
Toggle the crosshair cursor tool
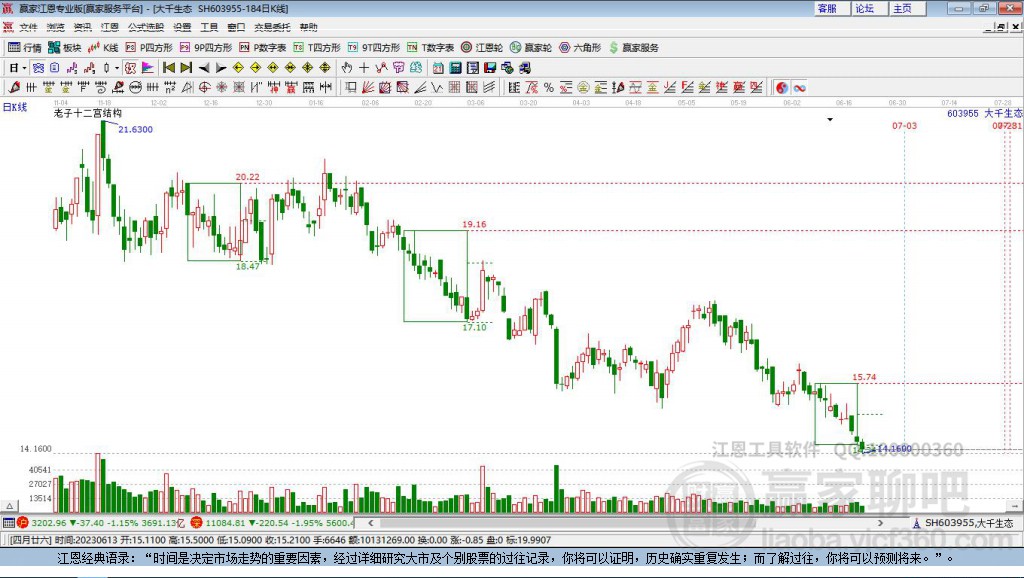[364, 67]
